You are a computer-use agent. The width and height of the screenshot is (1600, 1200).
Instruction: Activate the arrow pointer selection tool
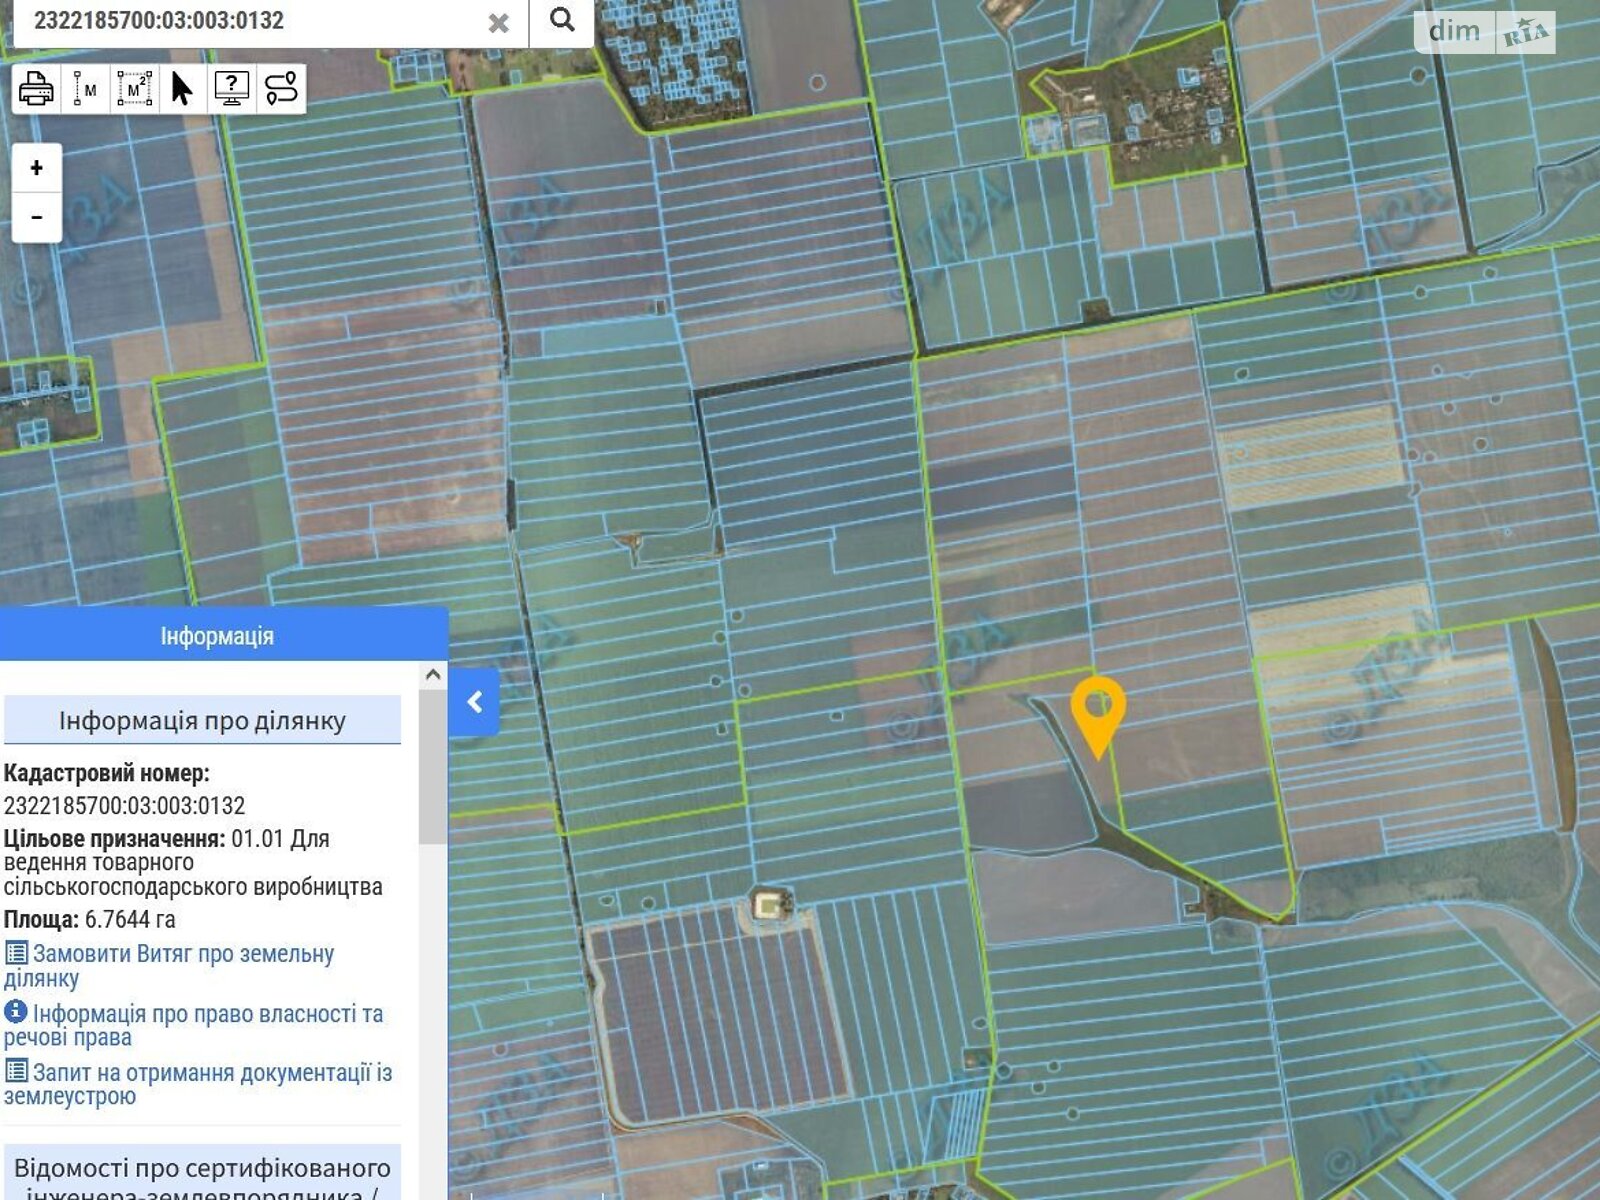pyautogui.click(x=182, y=89)
